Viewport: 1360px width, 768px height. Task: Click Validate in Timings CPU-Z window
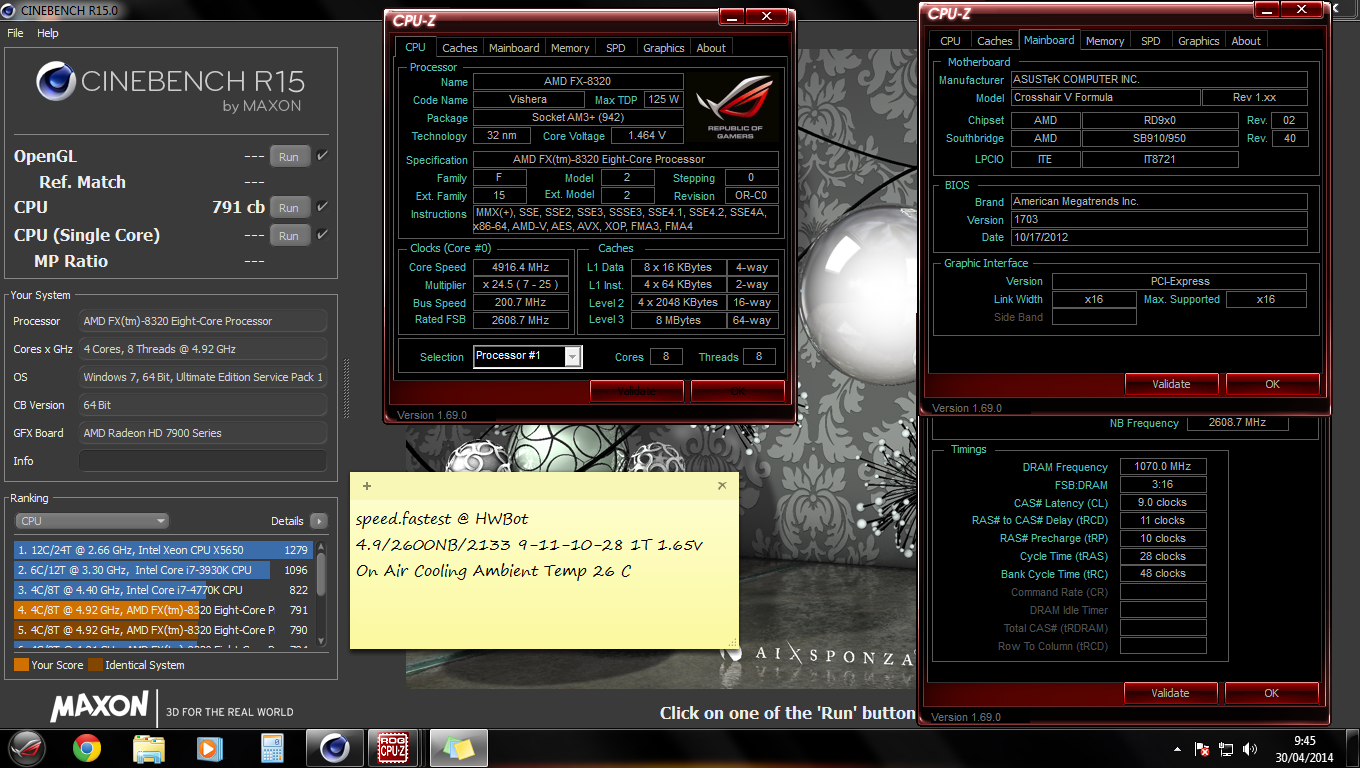1170,693
